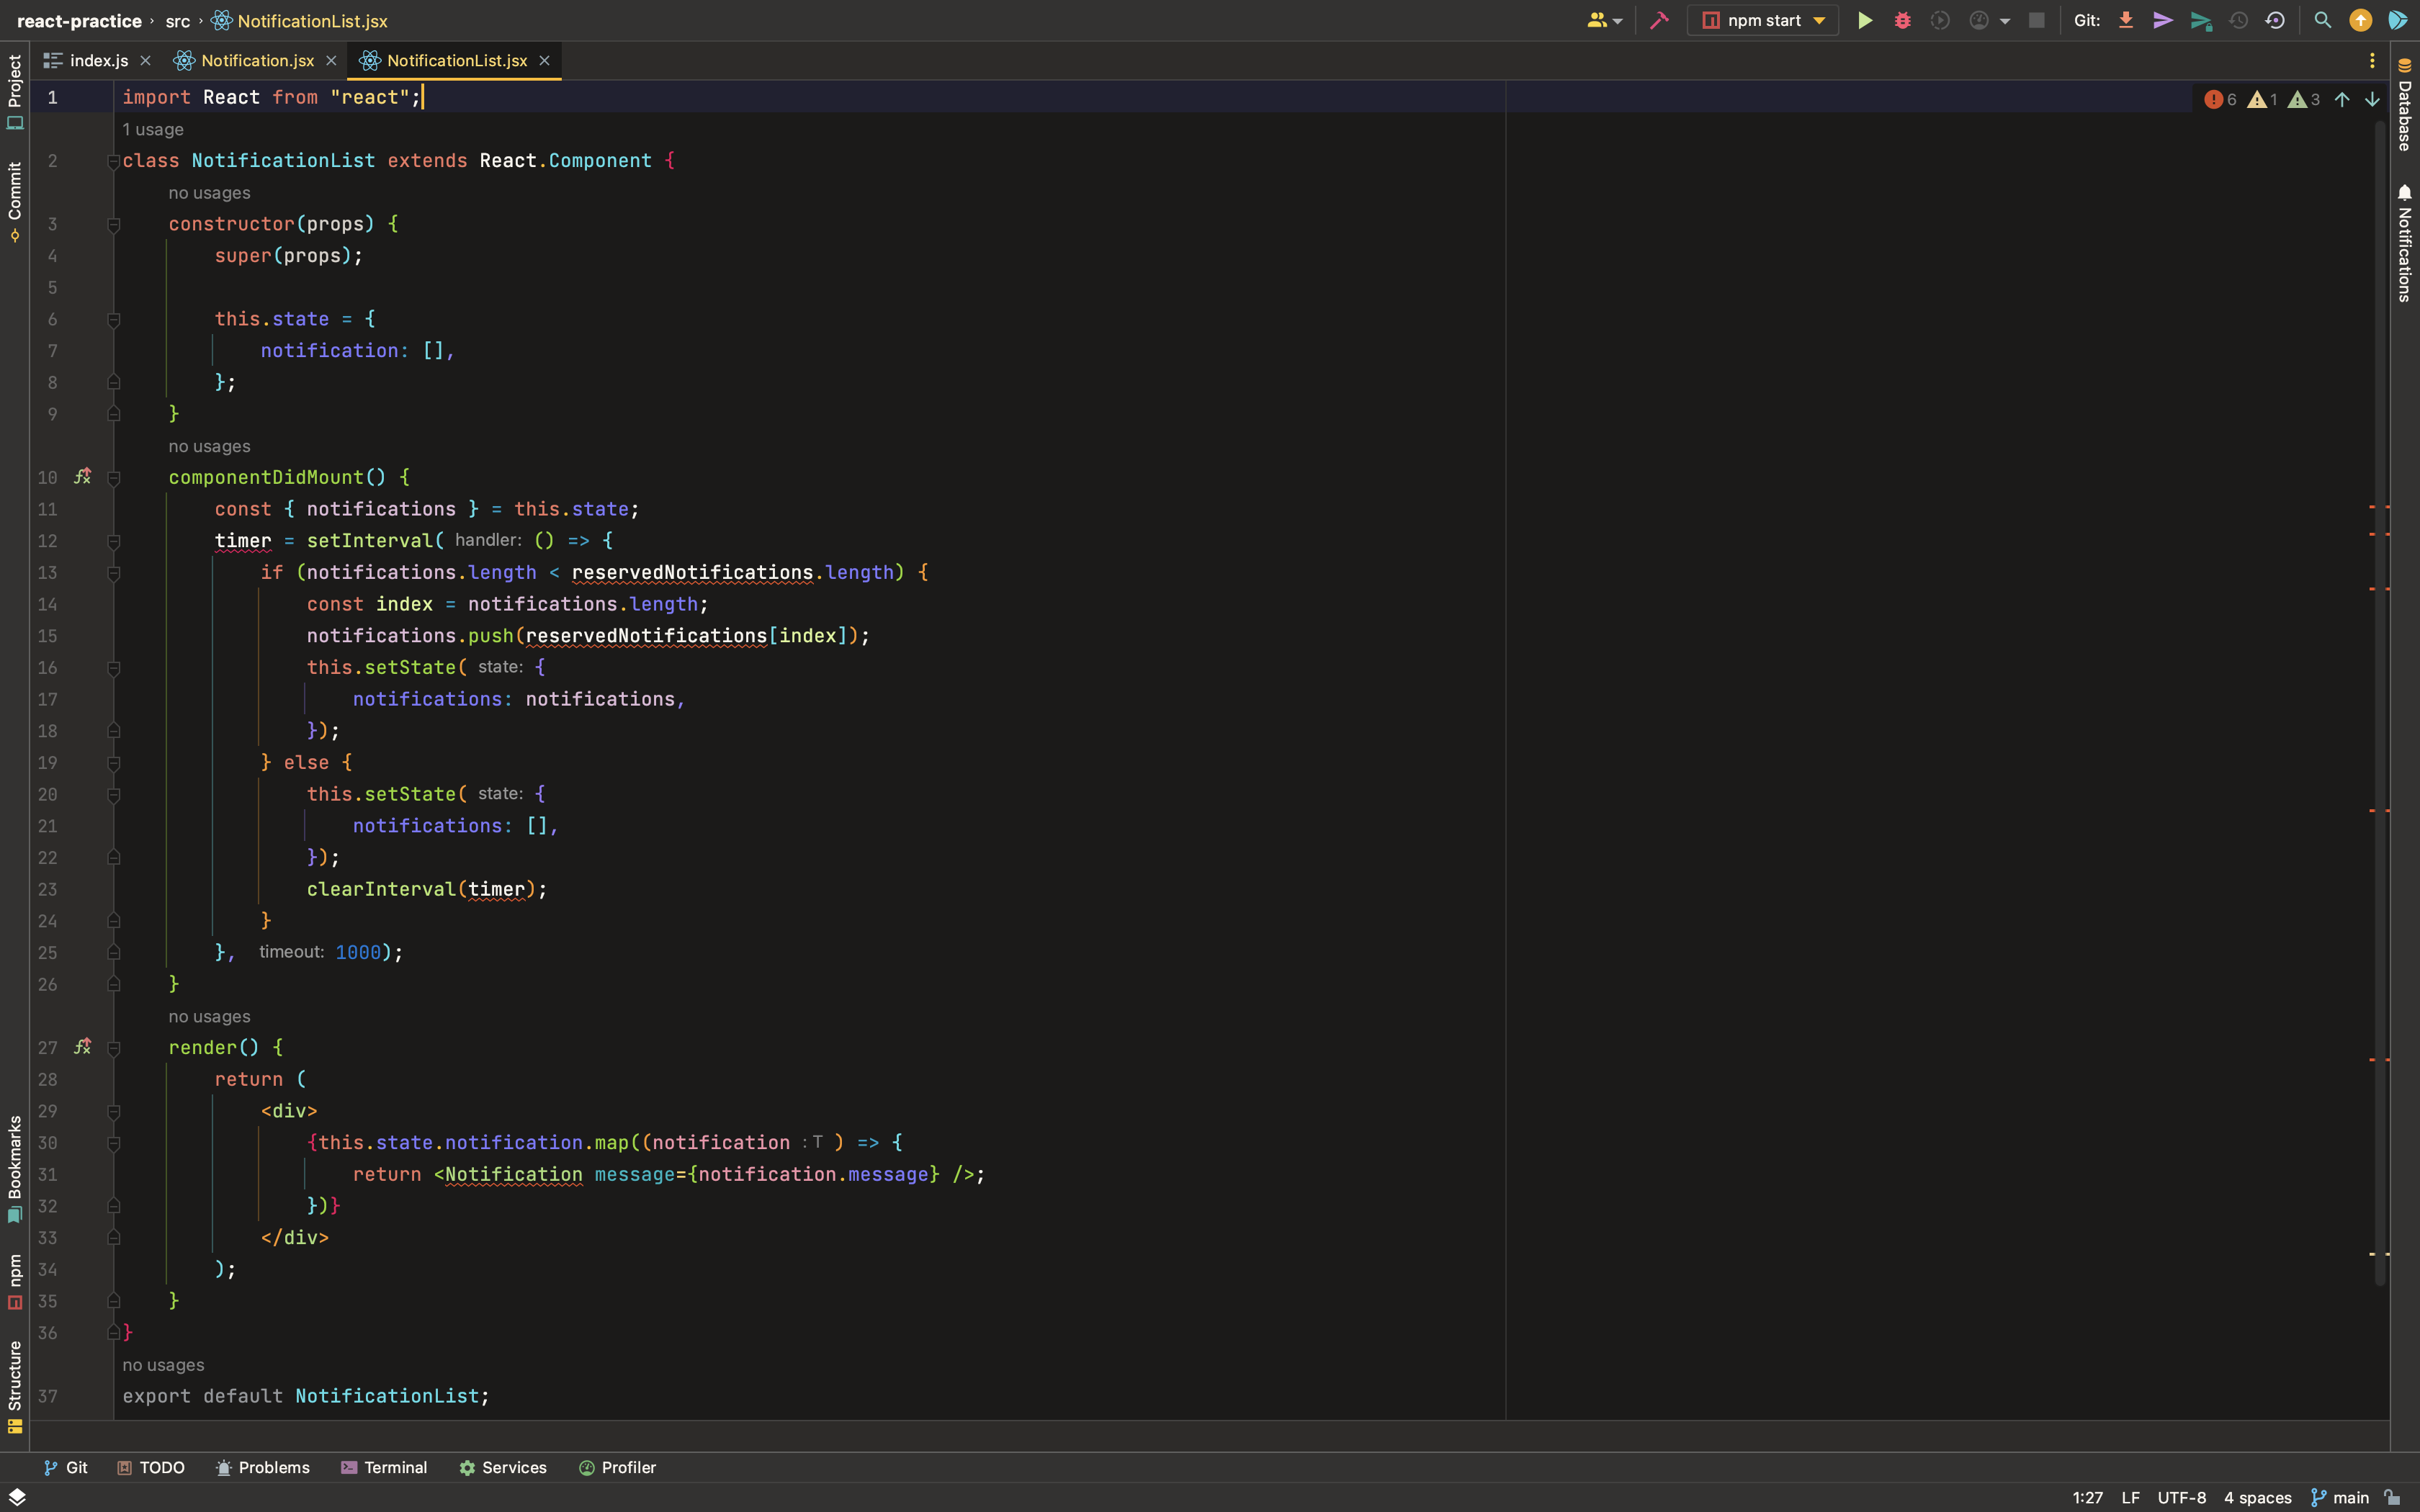Fold the else block at line 19

coord(113,764)
